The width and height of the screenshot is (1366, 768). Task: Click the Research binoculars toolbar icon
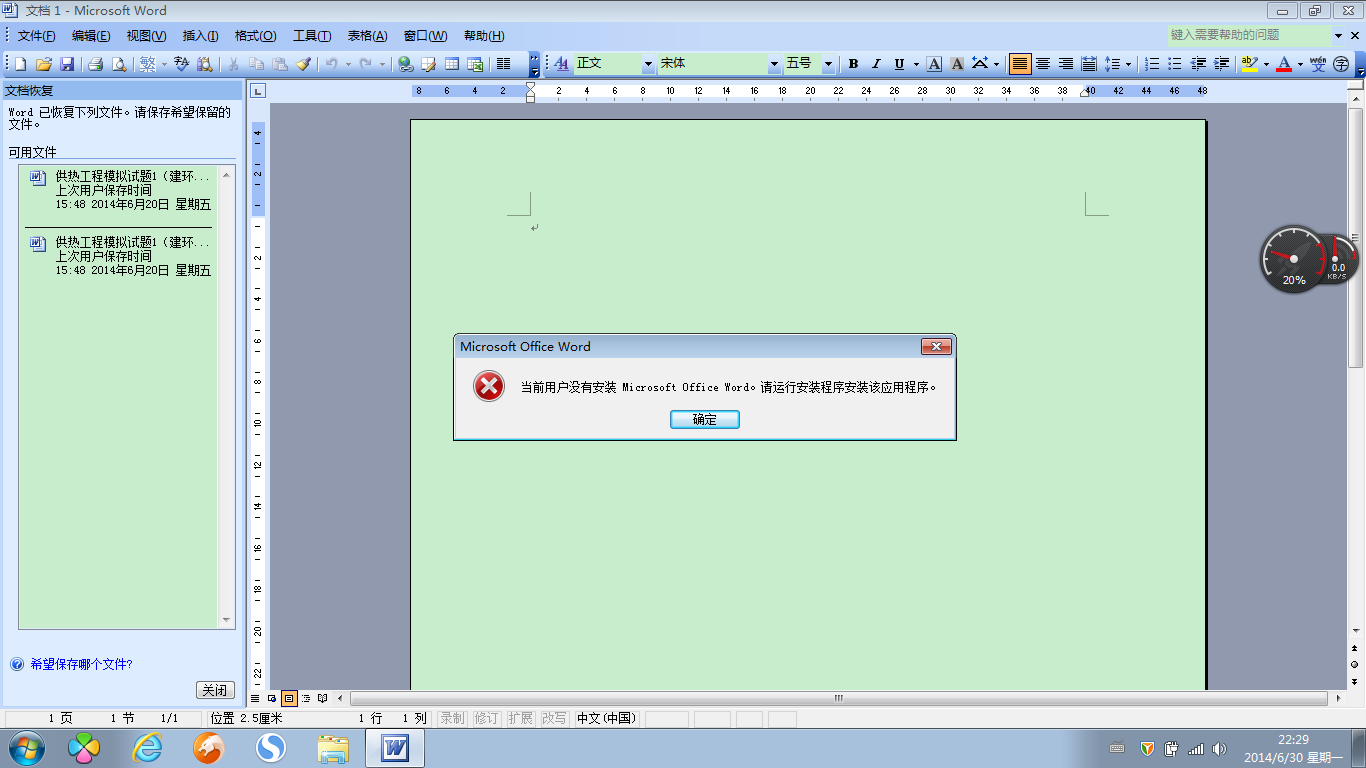click(x=205, y=64)
